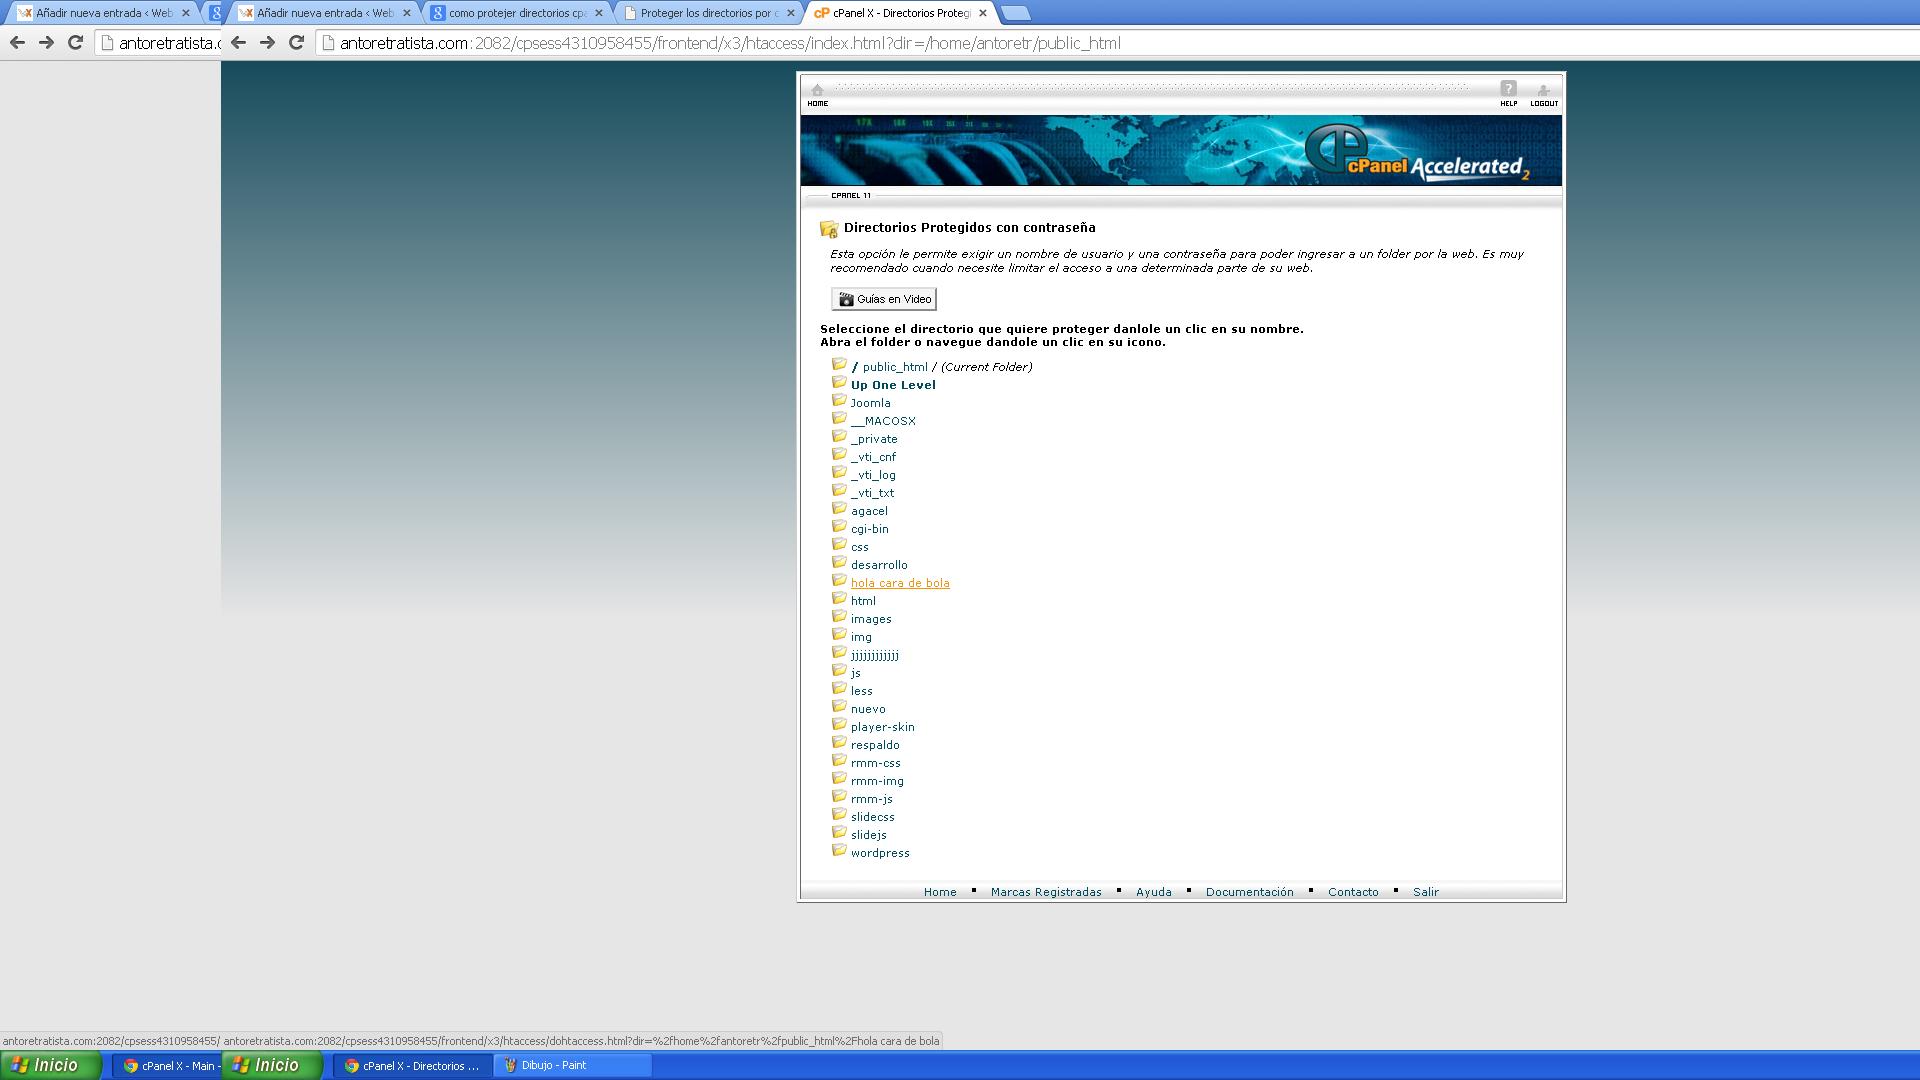Screen dimensions: 1920x1080
Task: Select the 'hola cara de bola' directory link
Action: [x=900, y=583]
